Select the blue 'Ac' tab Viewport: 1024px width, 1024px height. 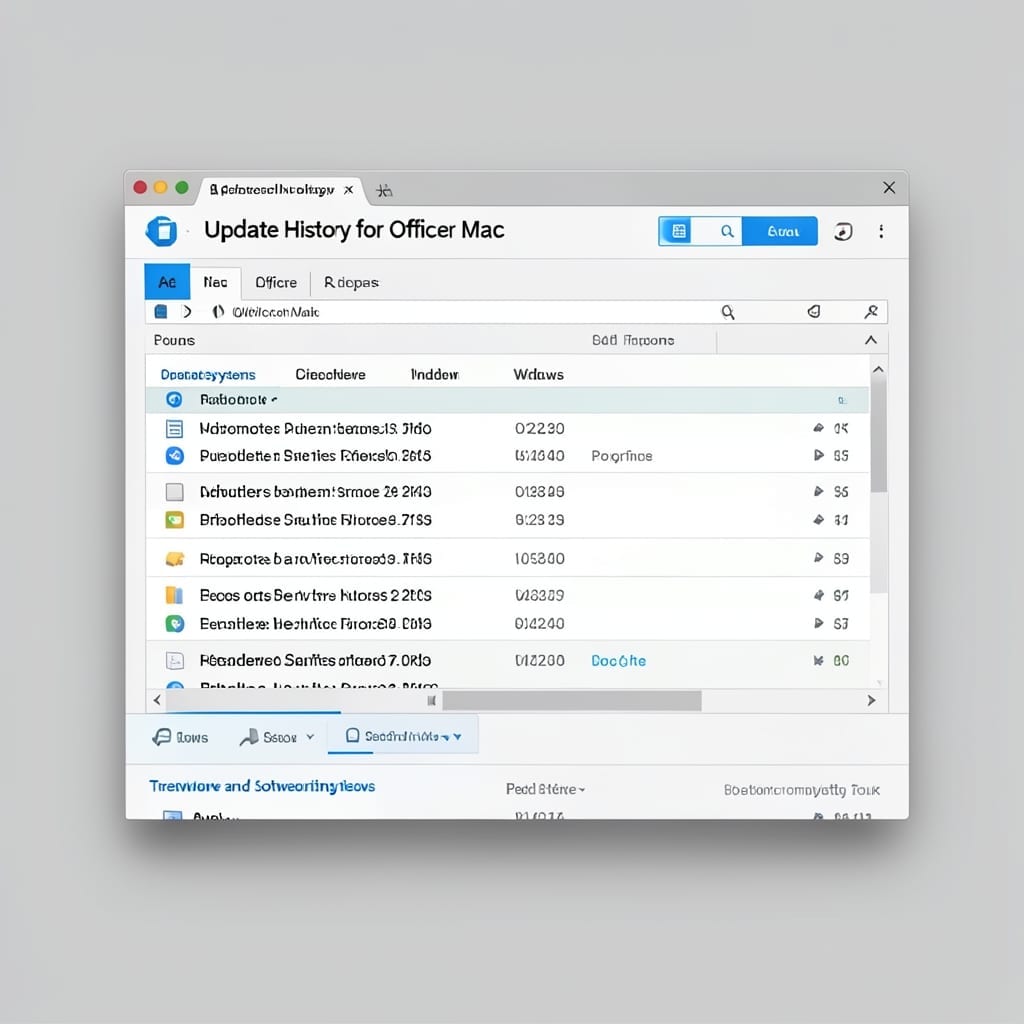167,281
